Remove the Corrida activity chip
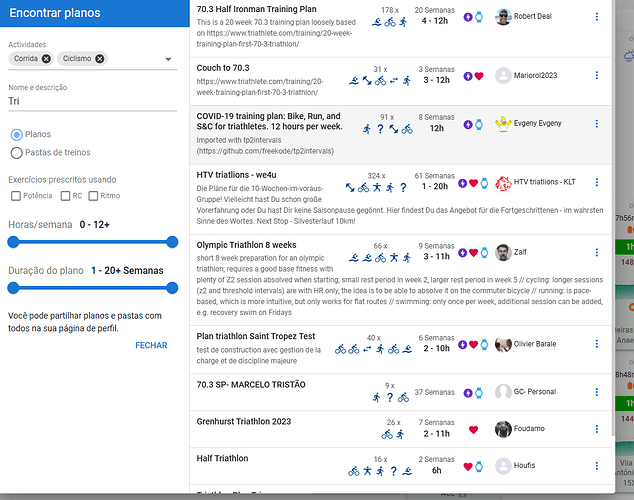634x500 pixels. [x=46, y=60]
